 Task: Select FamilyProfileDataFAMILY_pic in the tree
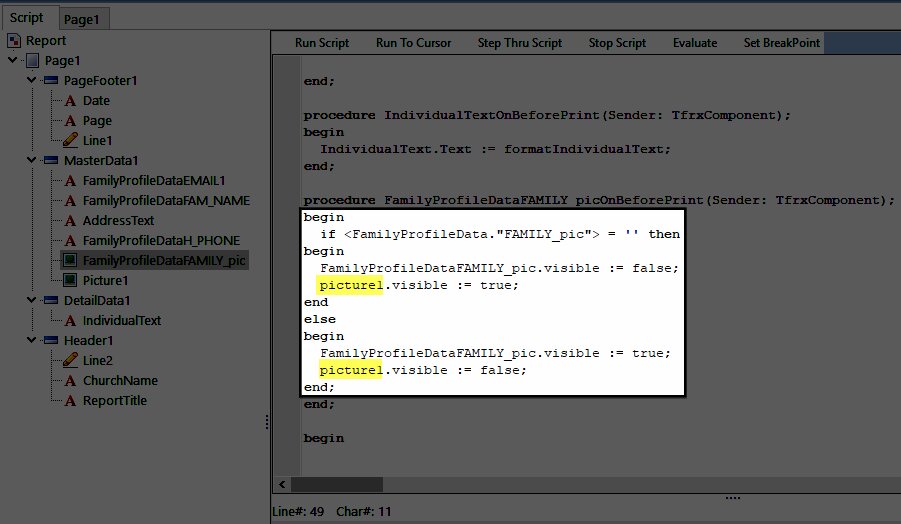[x=164, y=260]
